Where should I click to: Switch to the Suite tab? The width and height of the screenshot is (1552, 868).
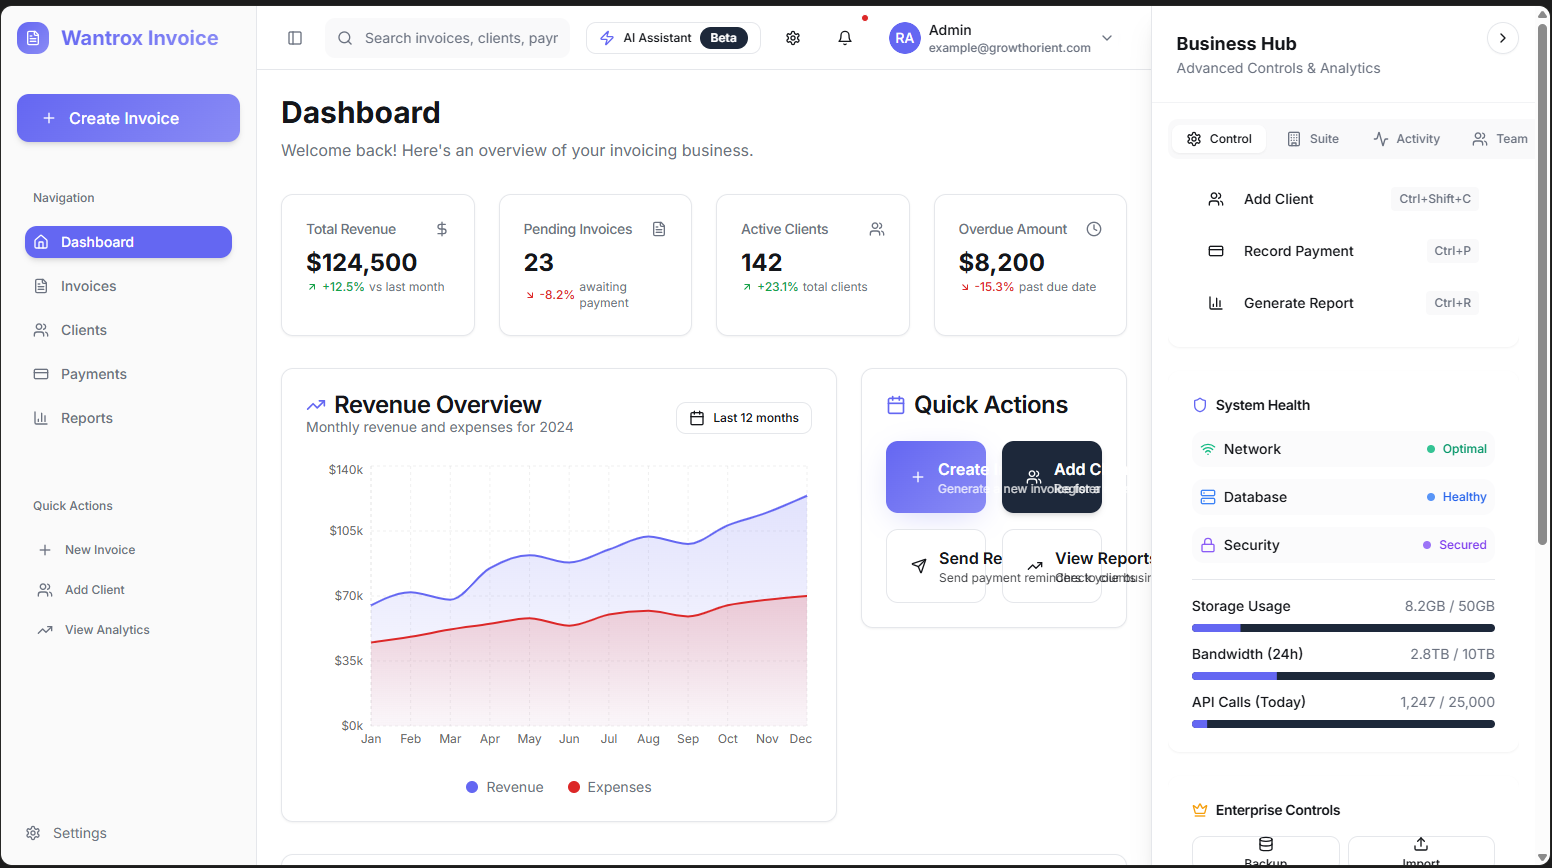(1312, 138)
